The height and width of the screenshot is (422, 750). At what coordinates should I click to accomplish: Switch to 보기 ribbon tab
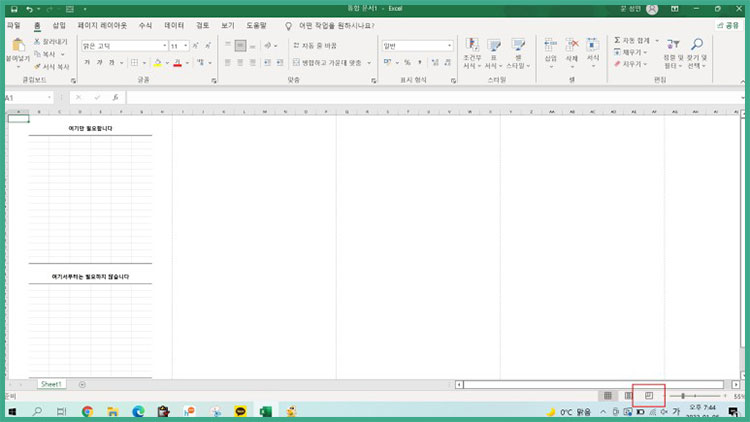(x=228, y=25)
